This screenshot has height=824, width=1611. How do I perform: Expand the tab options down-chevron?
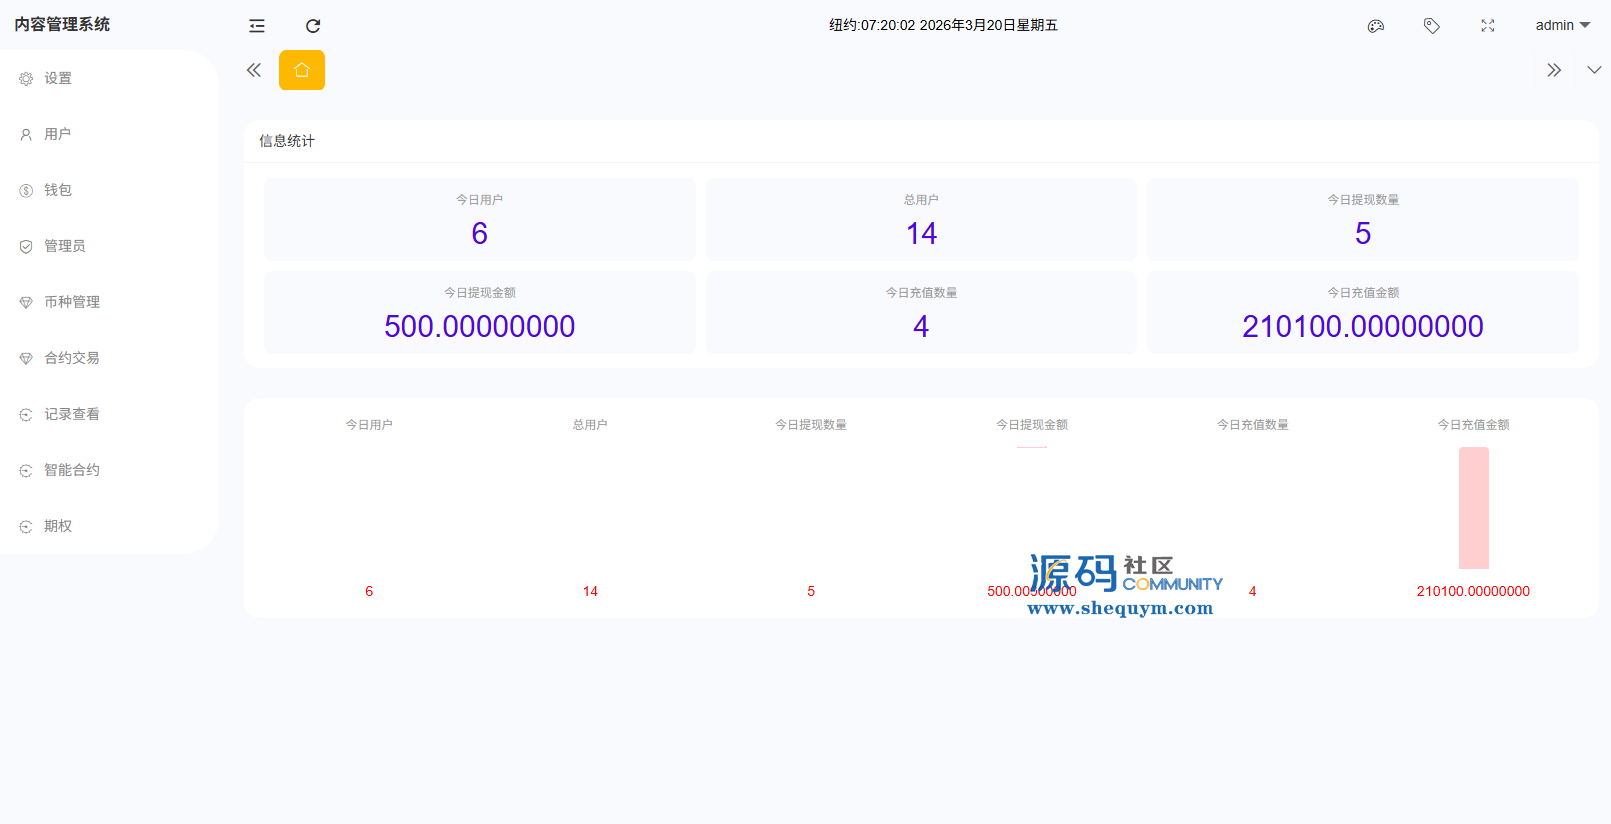1594,70
